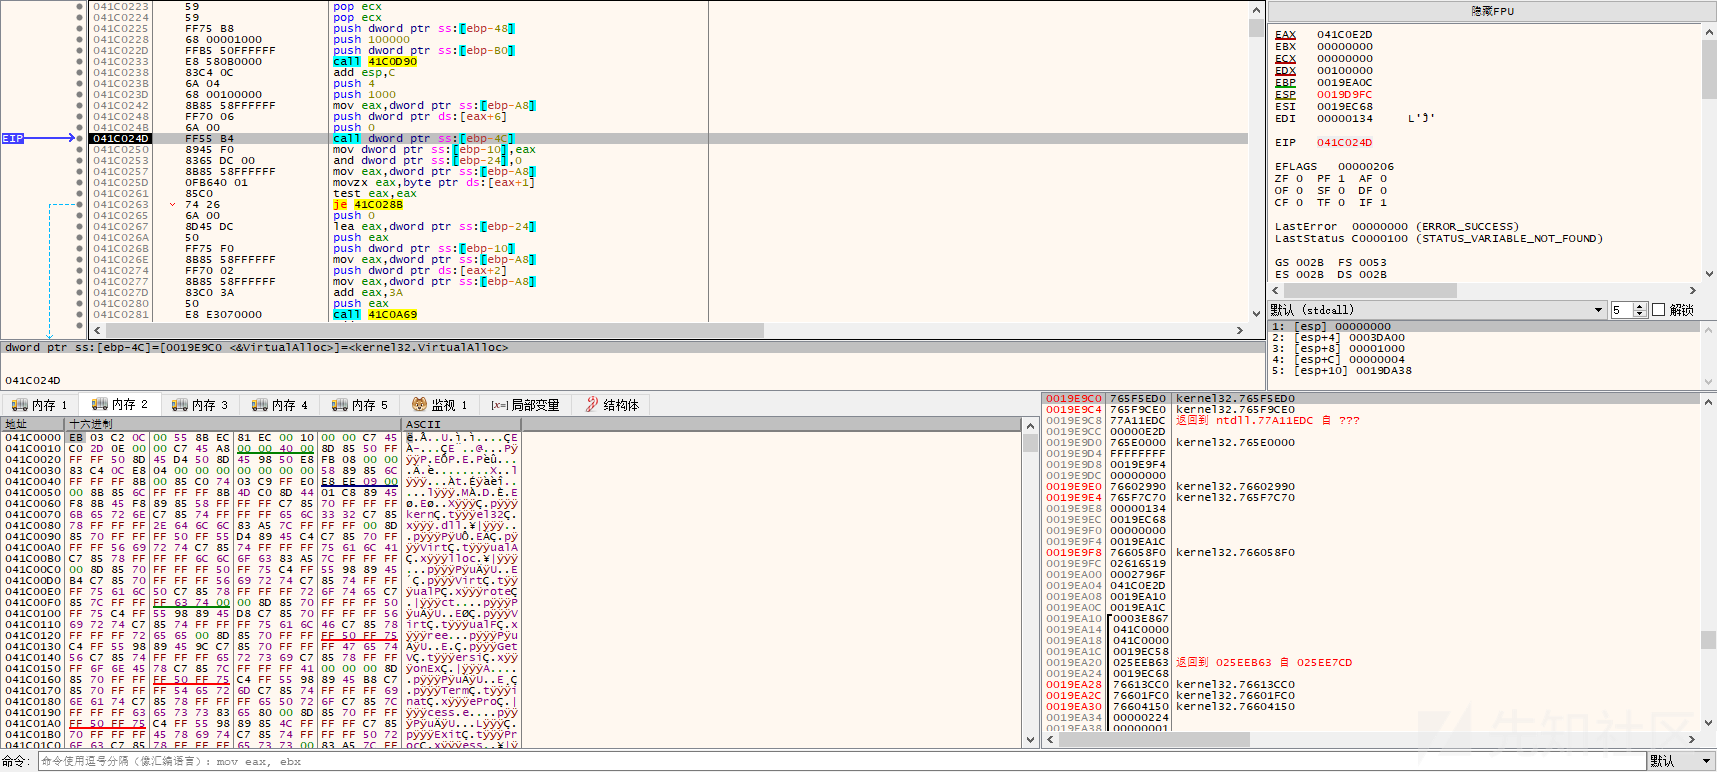The height and width of the screenshot is (772, 1717).
Task: Focus the command input field at bottom
Action: pyautogui.click(x=840, y=761)
